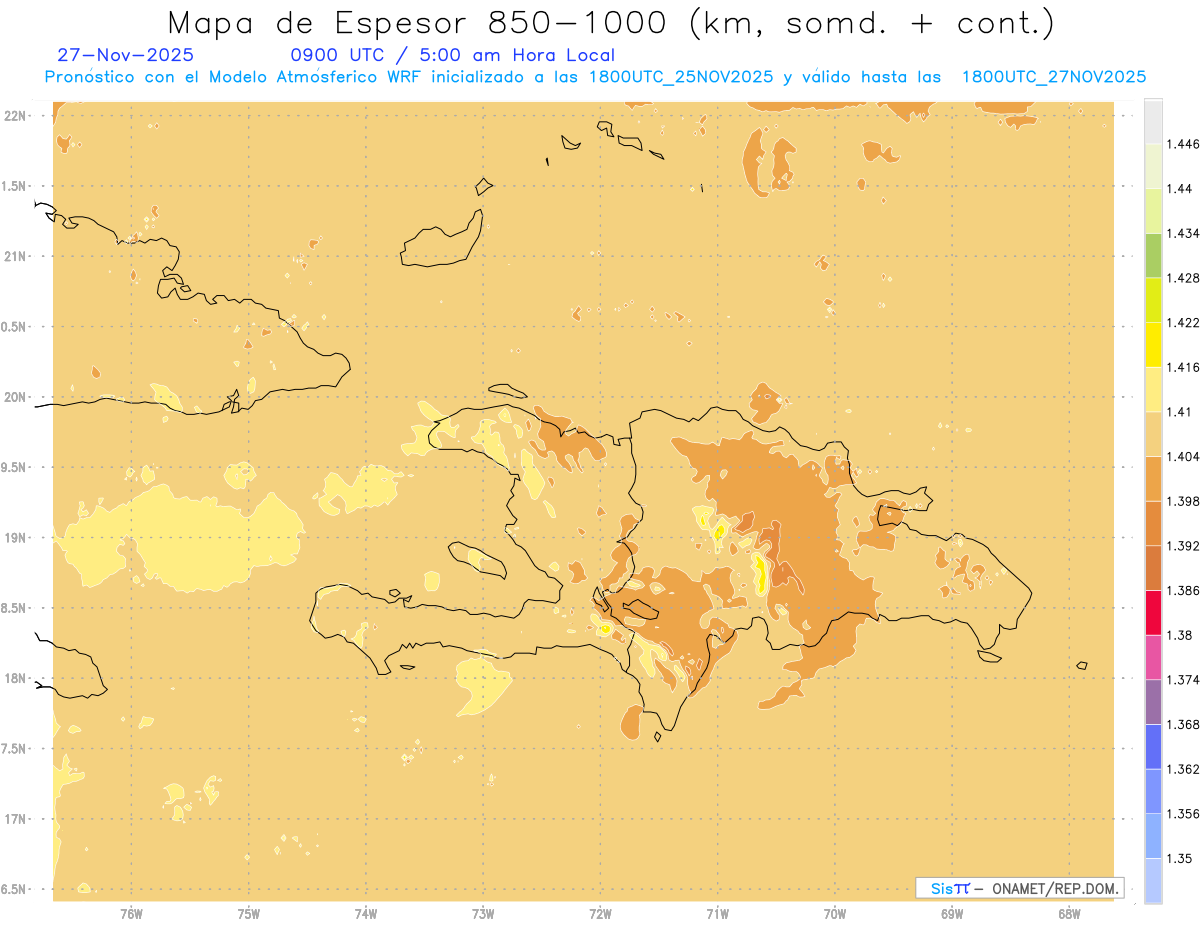Click the bright yellow swatch below 1.422
This screenshot has height=927, width=1200.
coord(1153,344)
